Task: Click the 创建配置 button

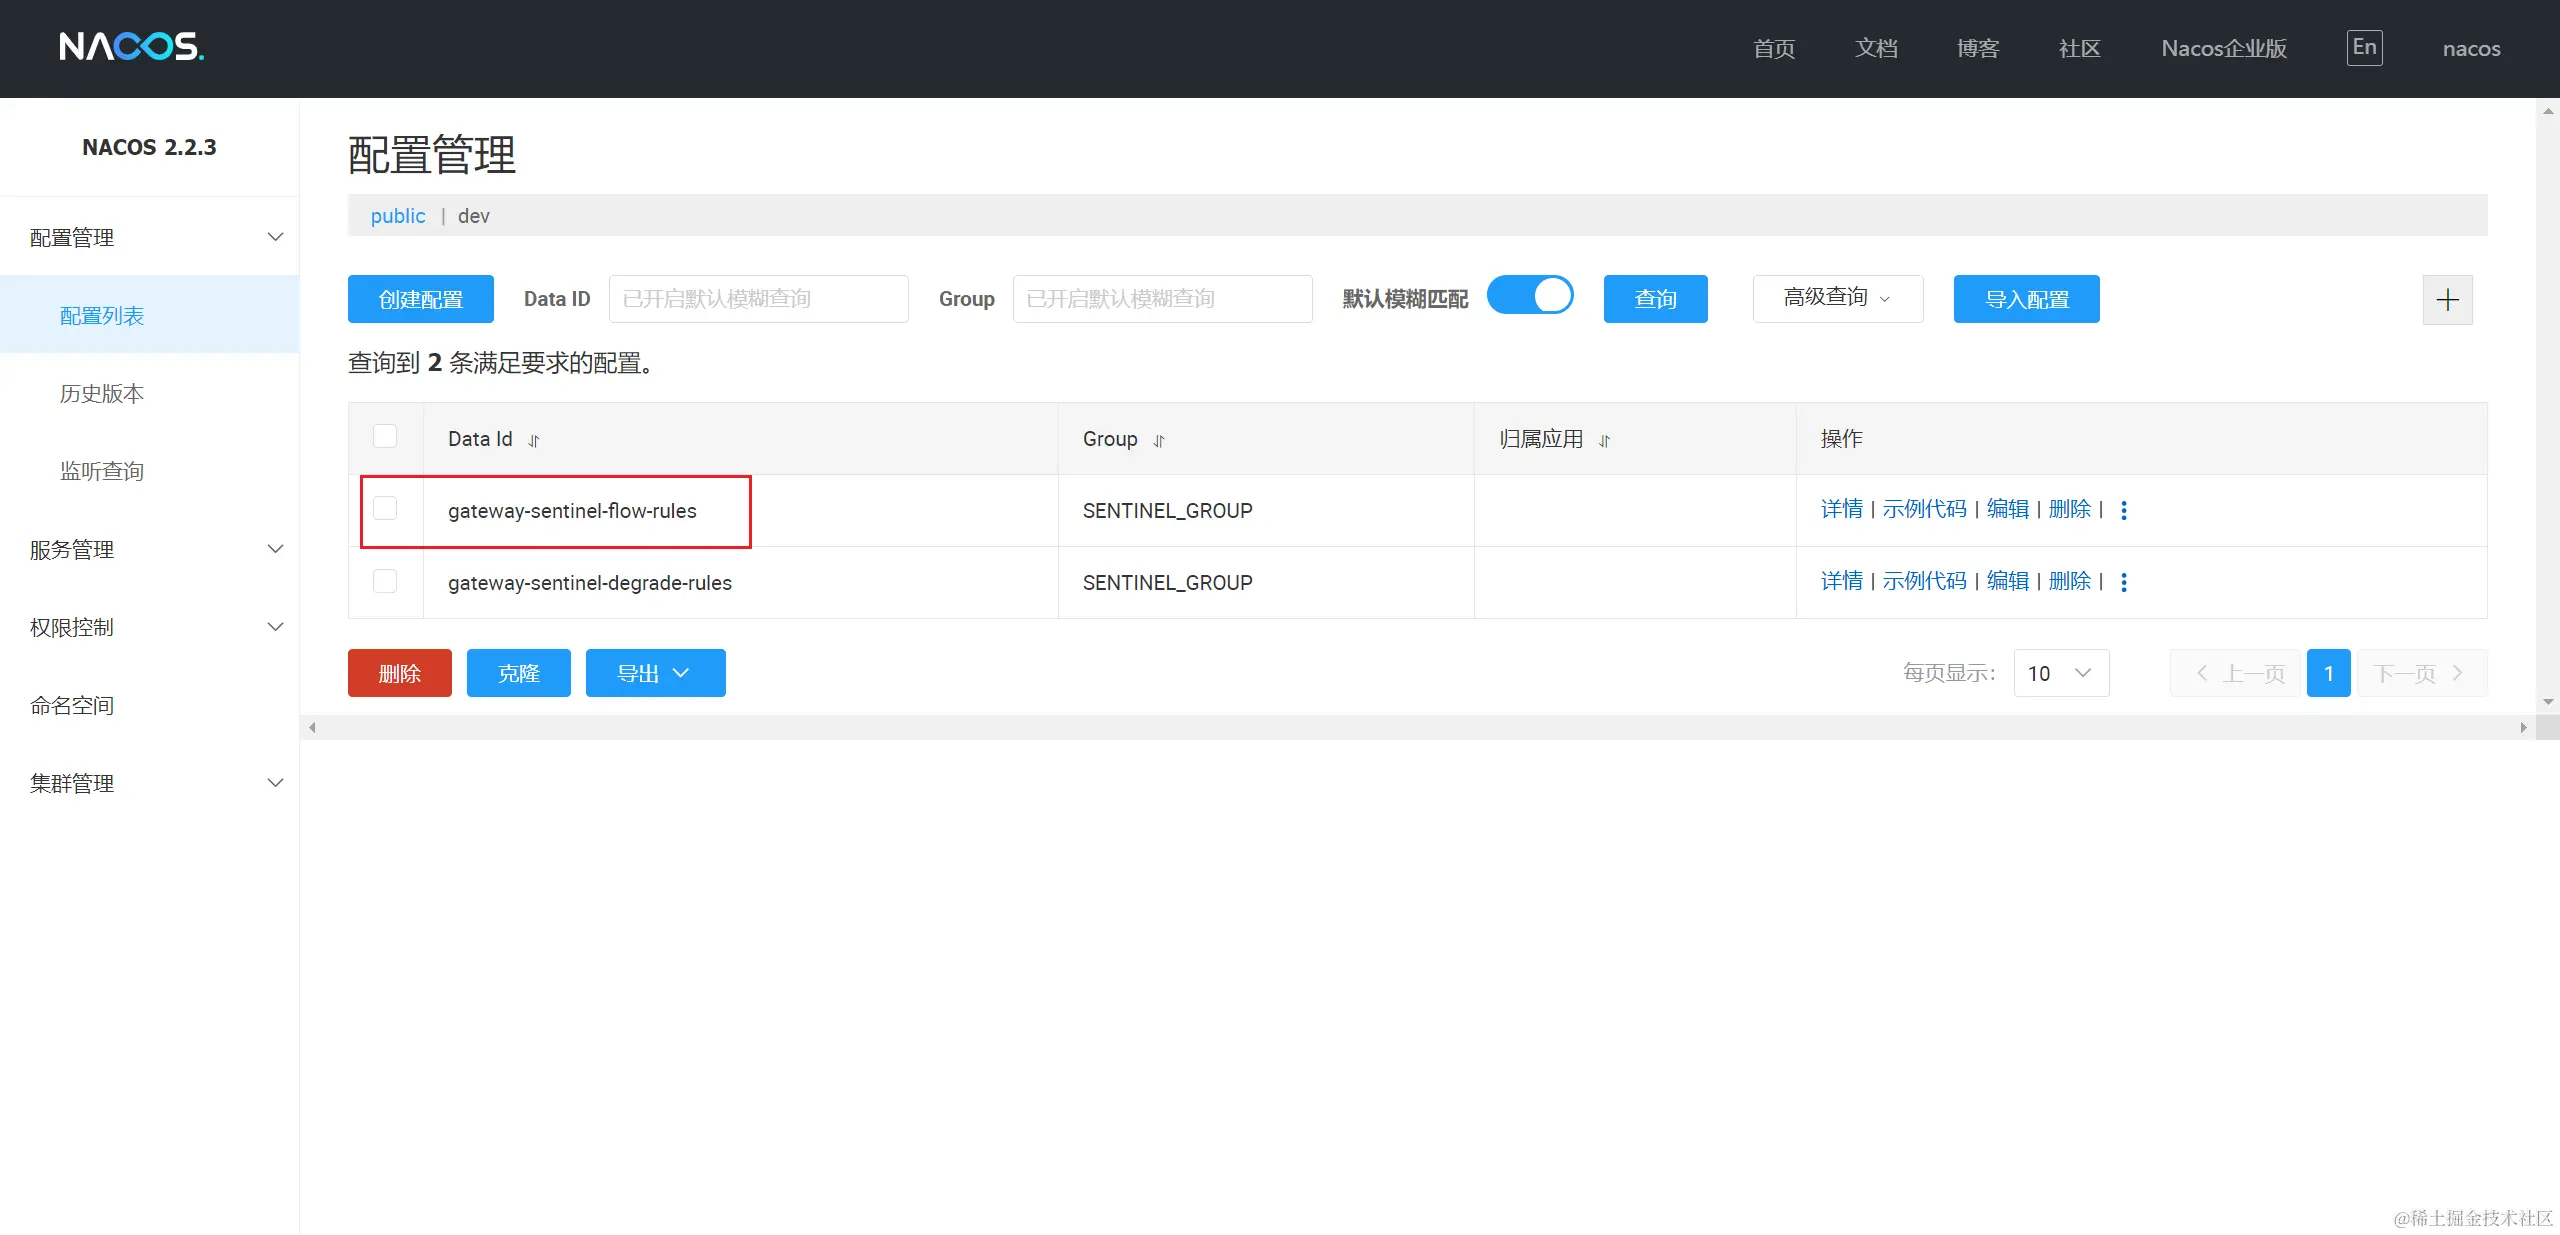Action: click(x=420, y=299)
